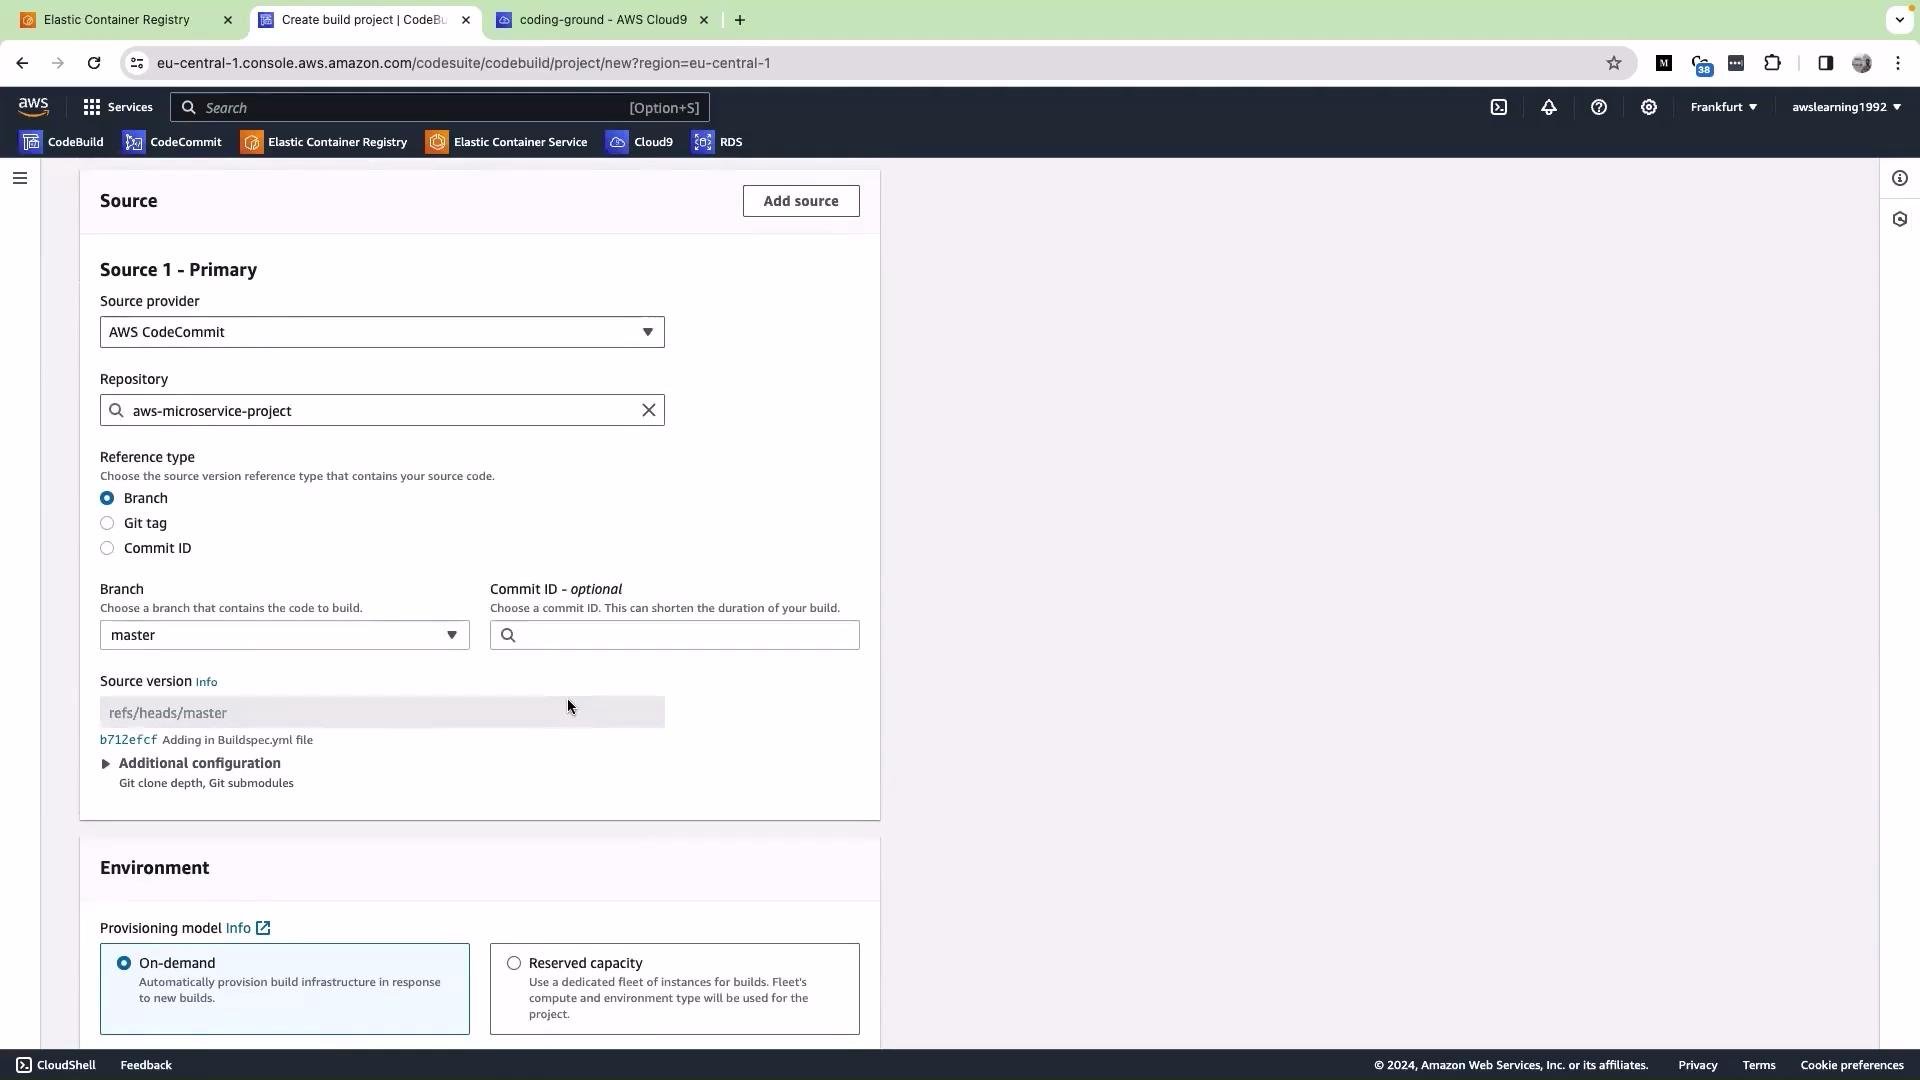Open a new browser tab
The height and width of the screenshot is (1080, 1920).
740,20
